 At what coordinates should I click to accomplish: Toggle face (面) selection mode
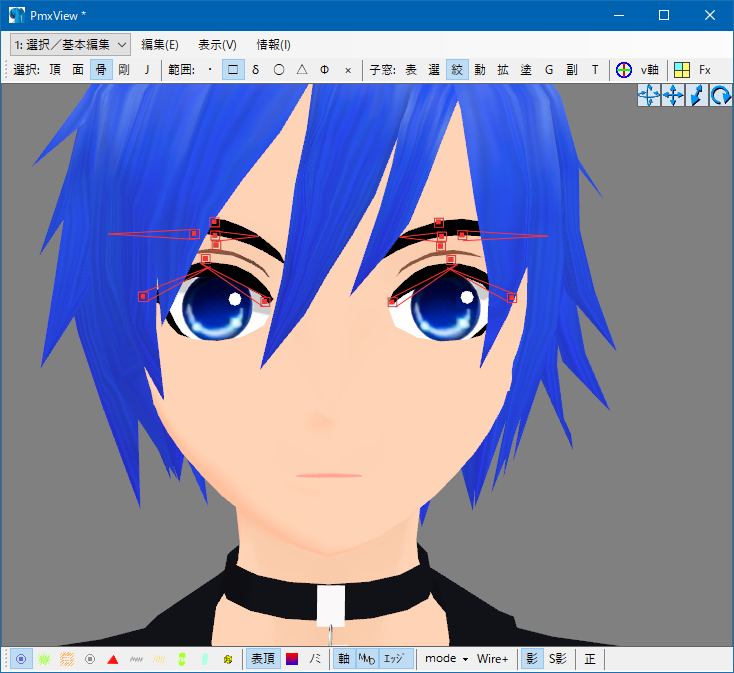click(78, 70)
